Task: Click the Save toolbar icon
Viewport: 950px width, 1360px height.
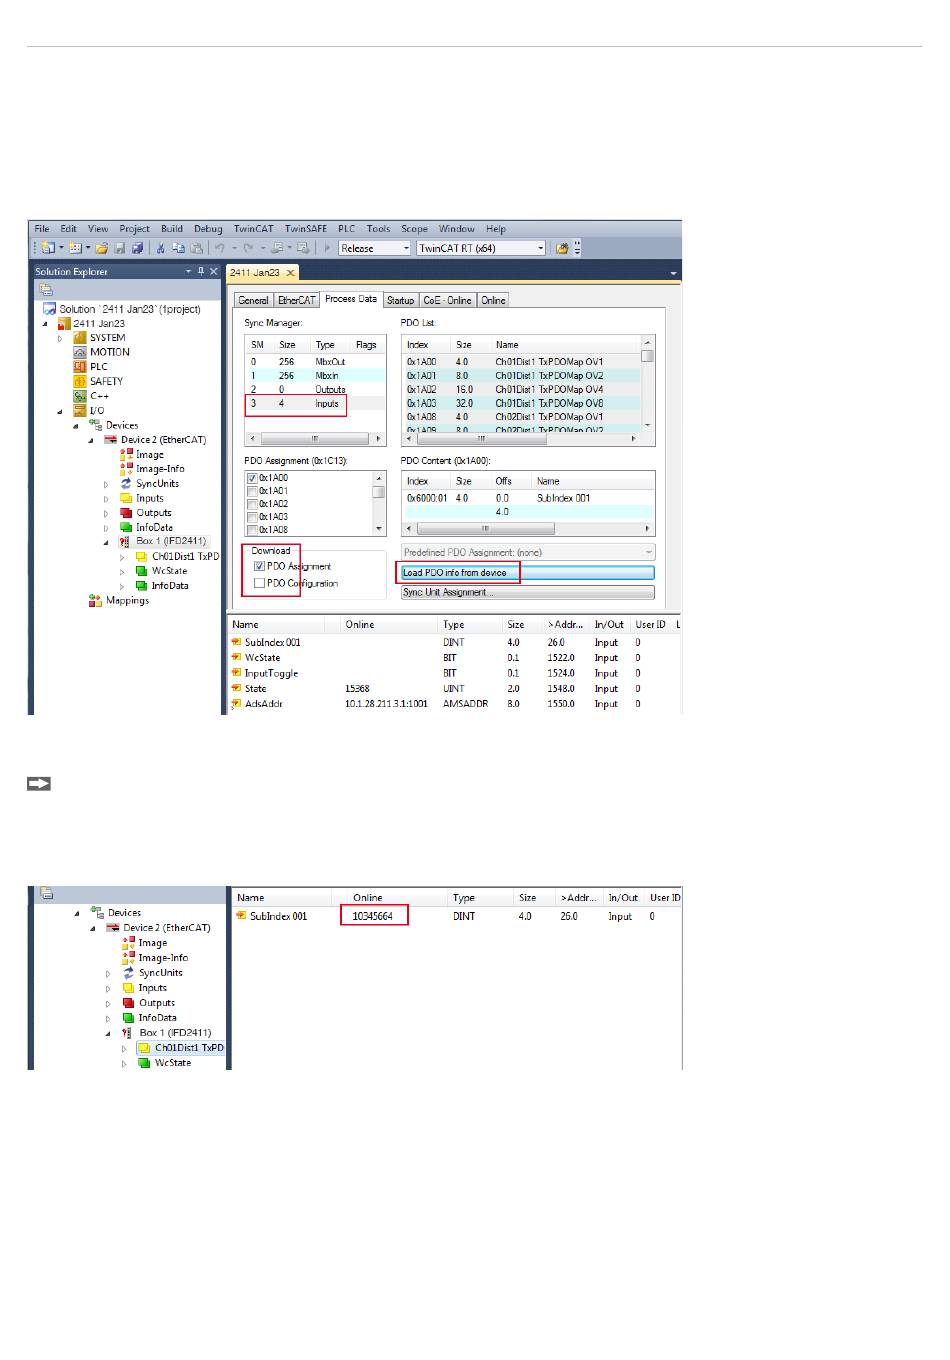Action: point(120,248)
